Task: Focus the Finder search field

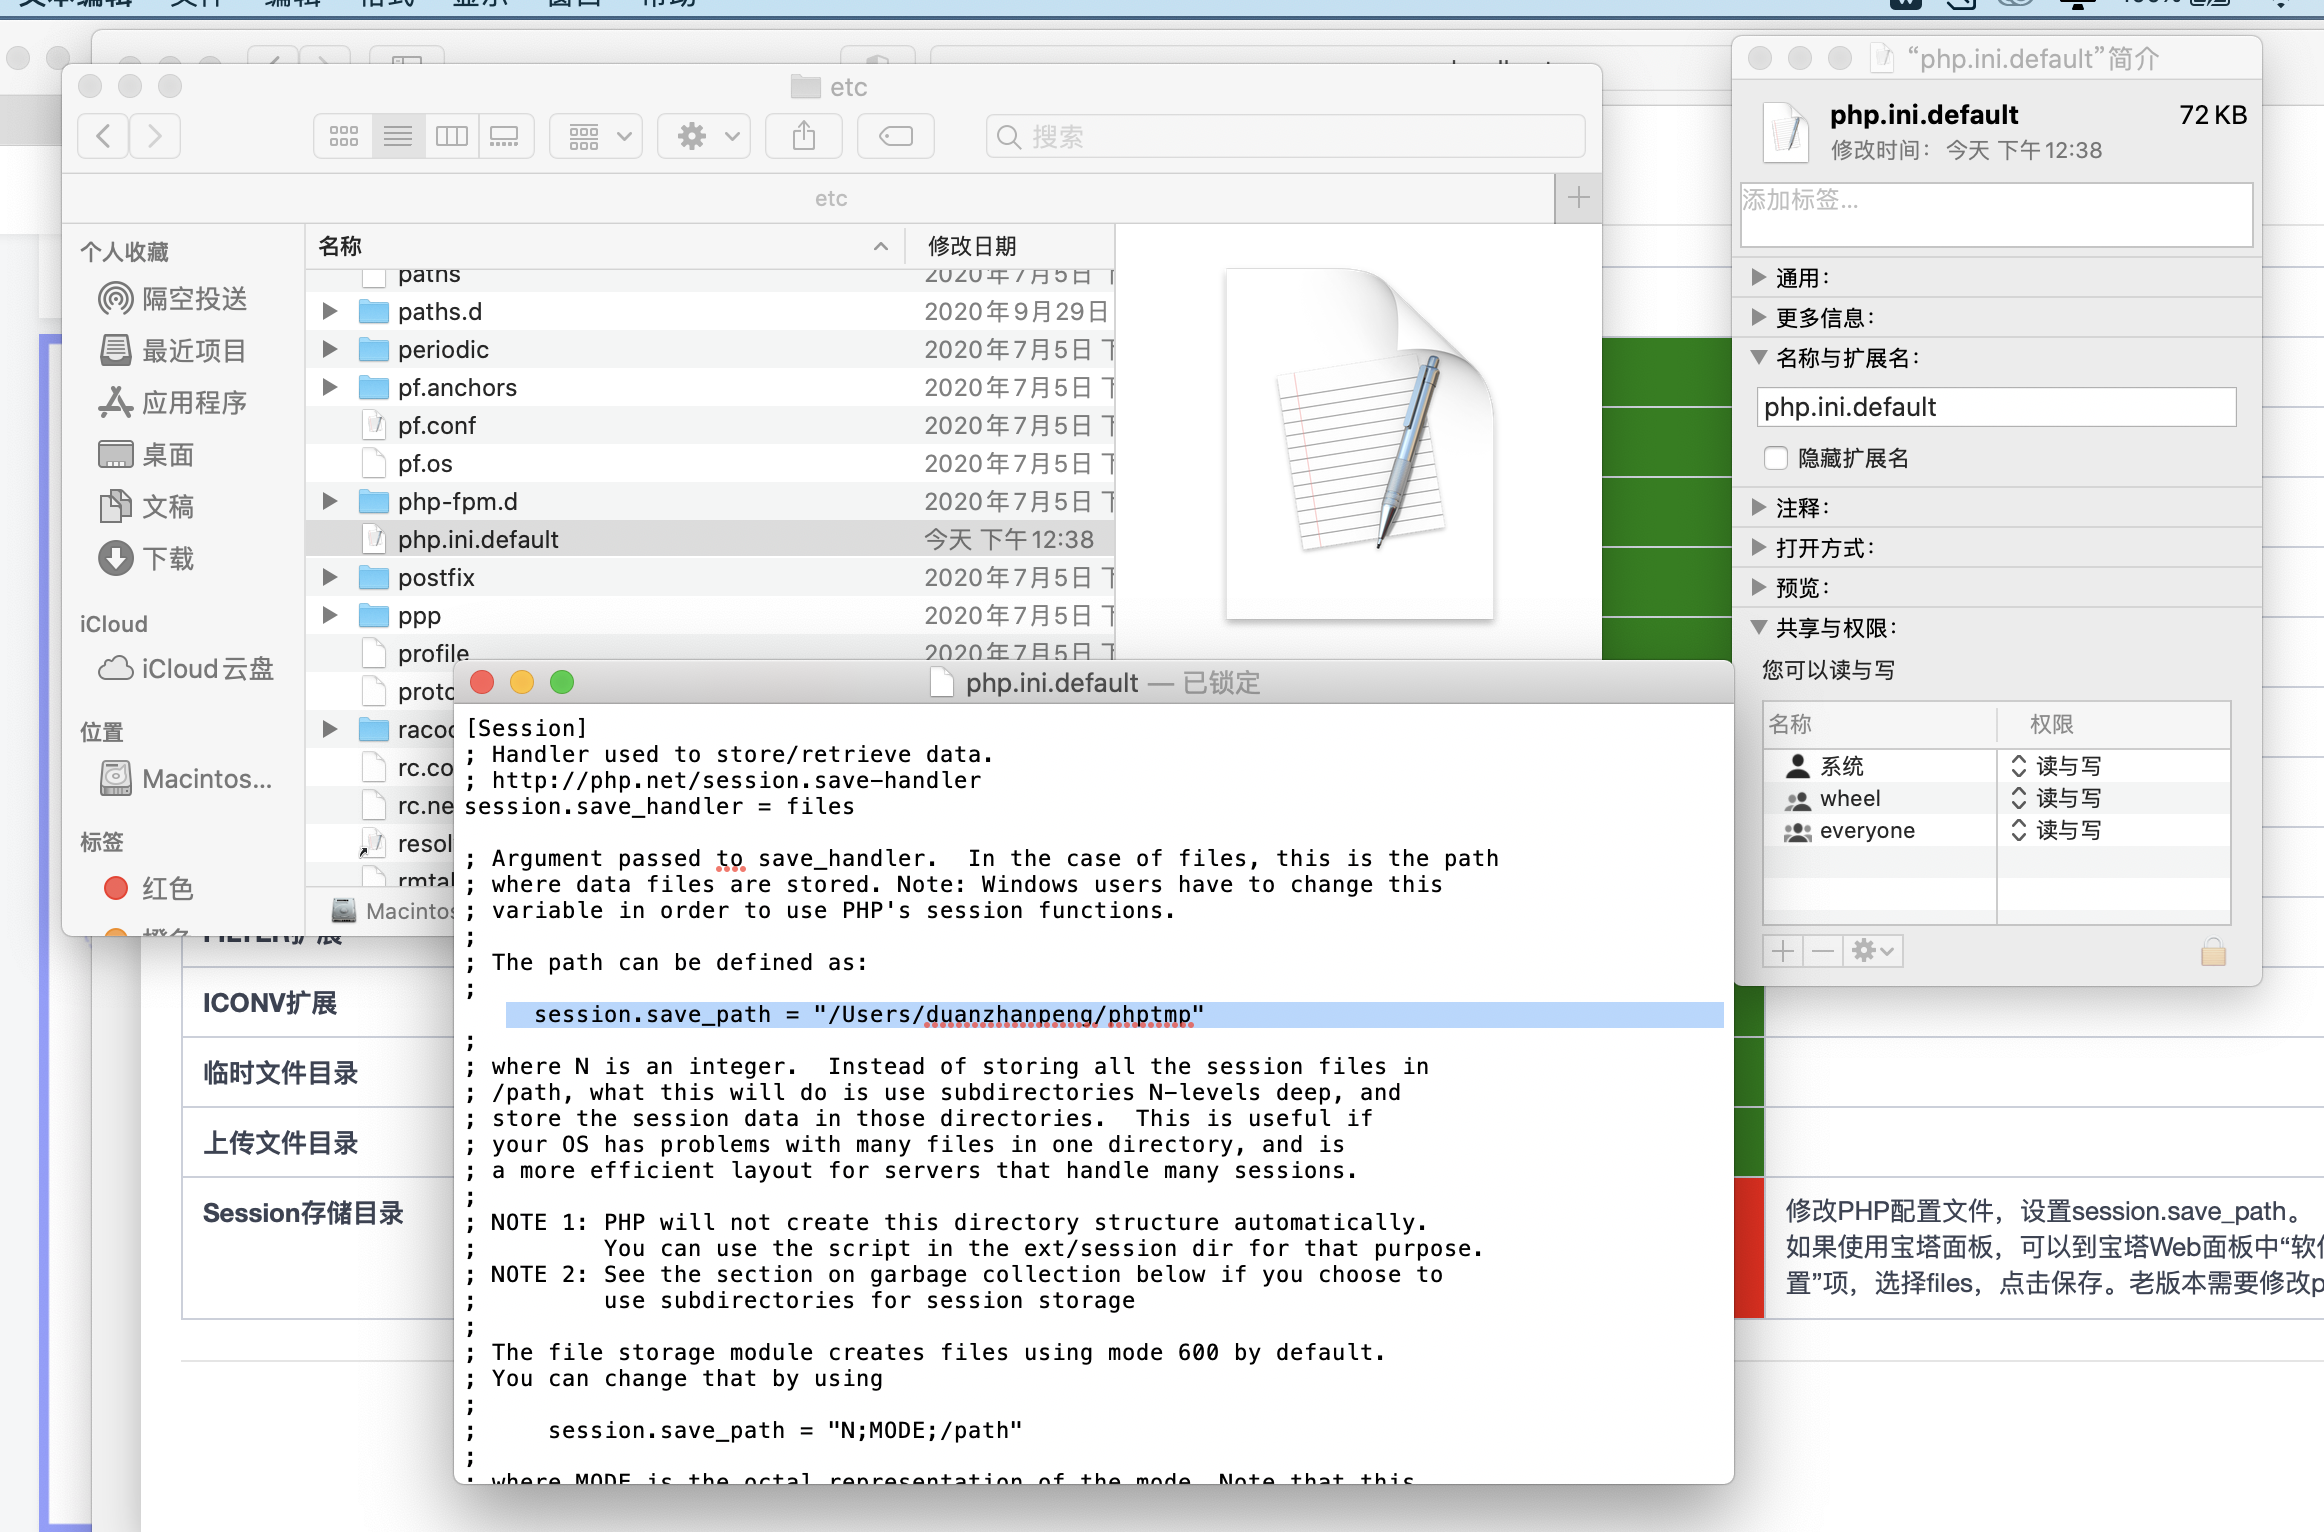Action: pos(1285,136)
